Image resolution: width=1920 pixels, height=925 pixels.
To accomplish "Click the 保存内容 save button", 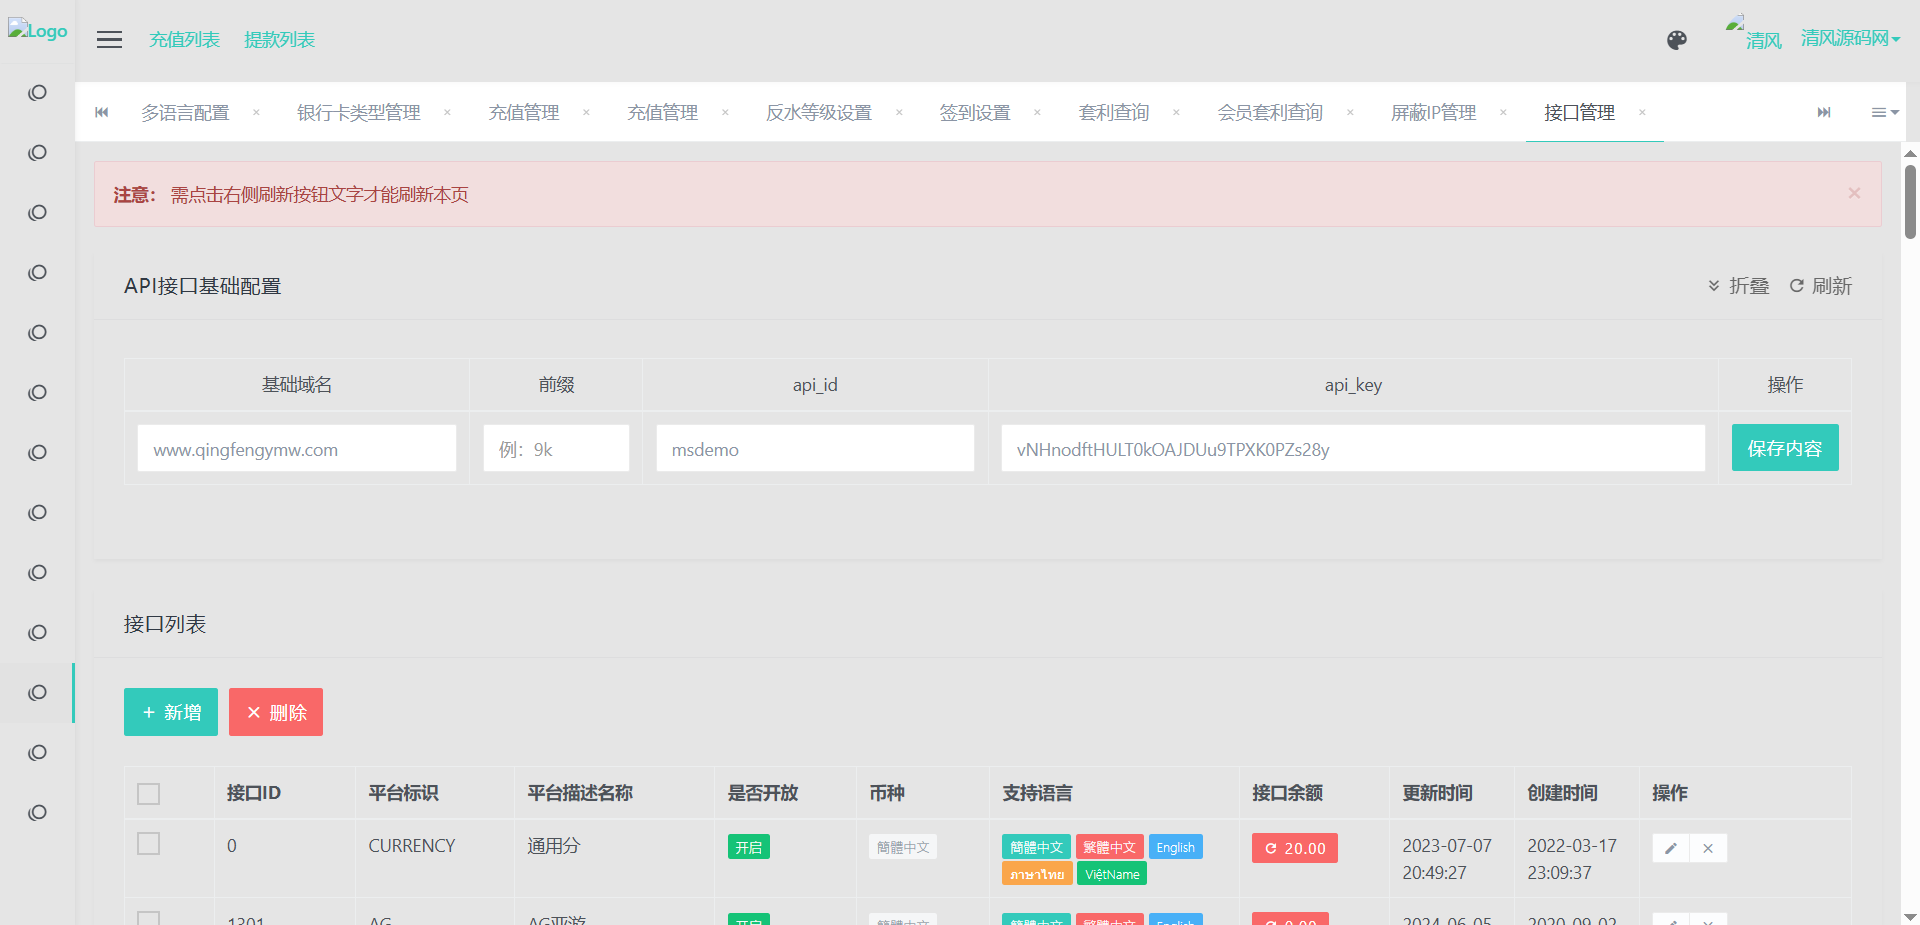I will [1785, 448].
